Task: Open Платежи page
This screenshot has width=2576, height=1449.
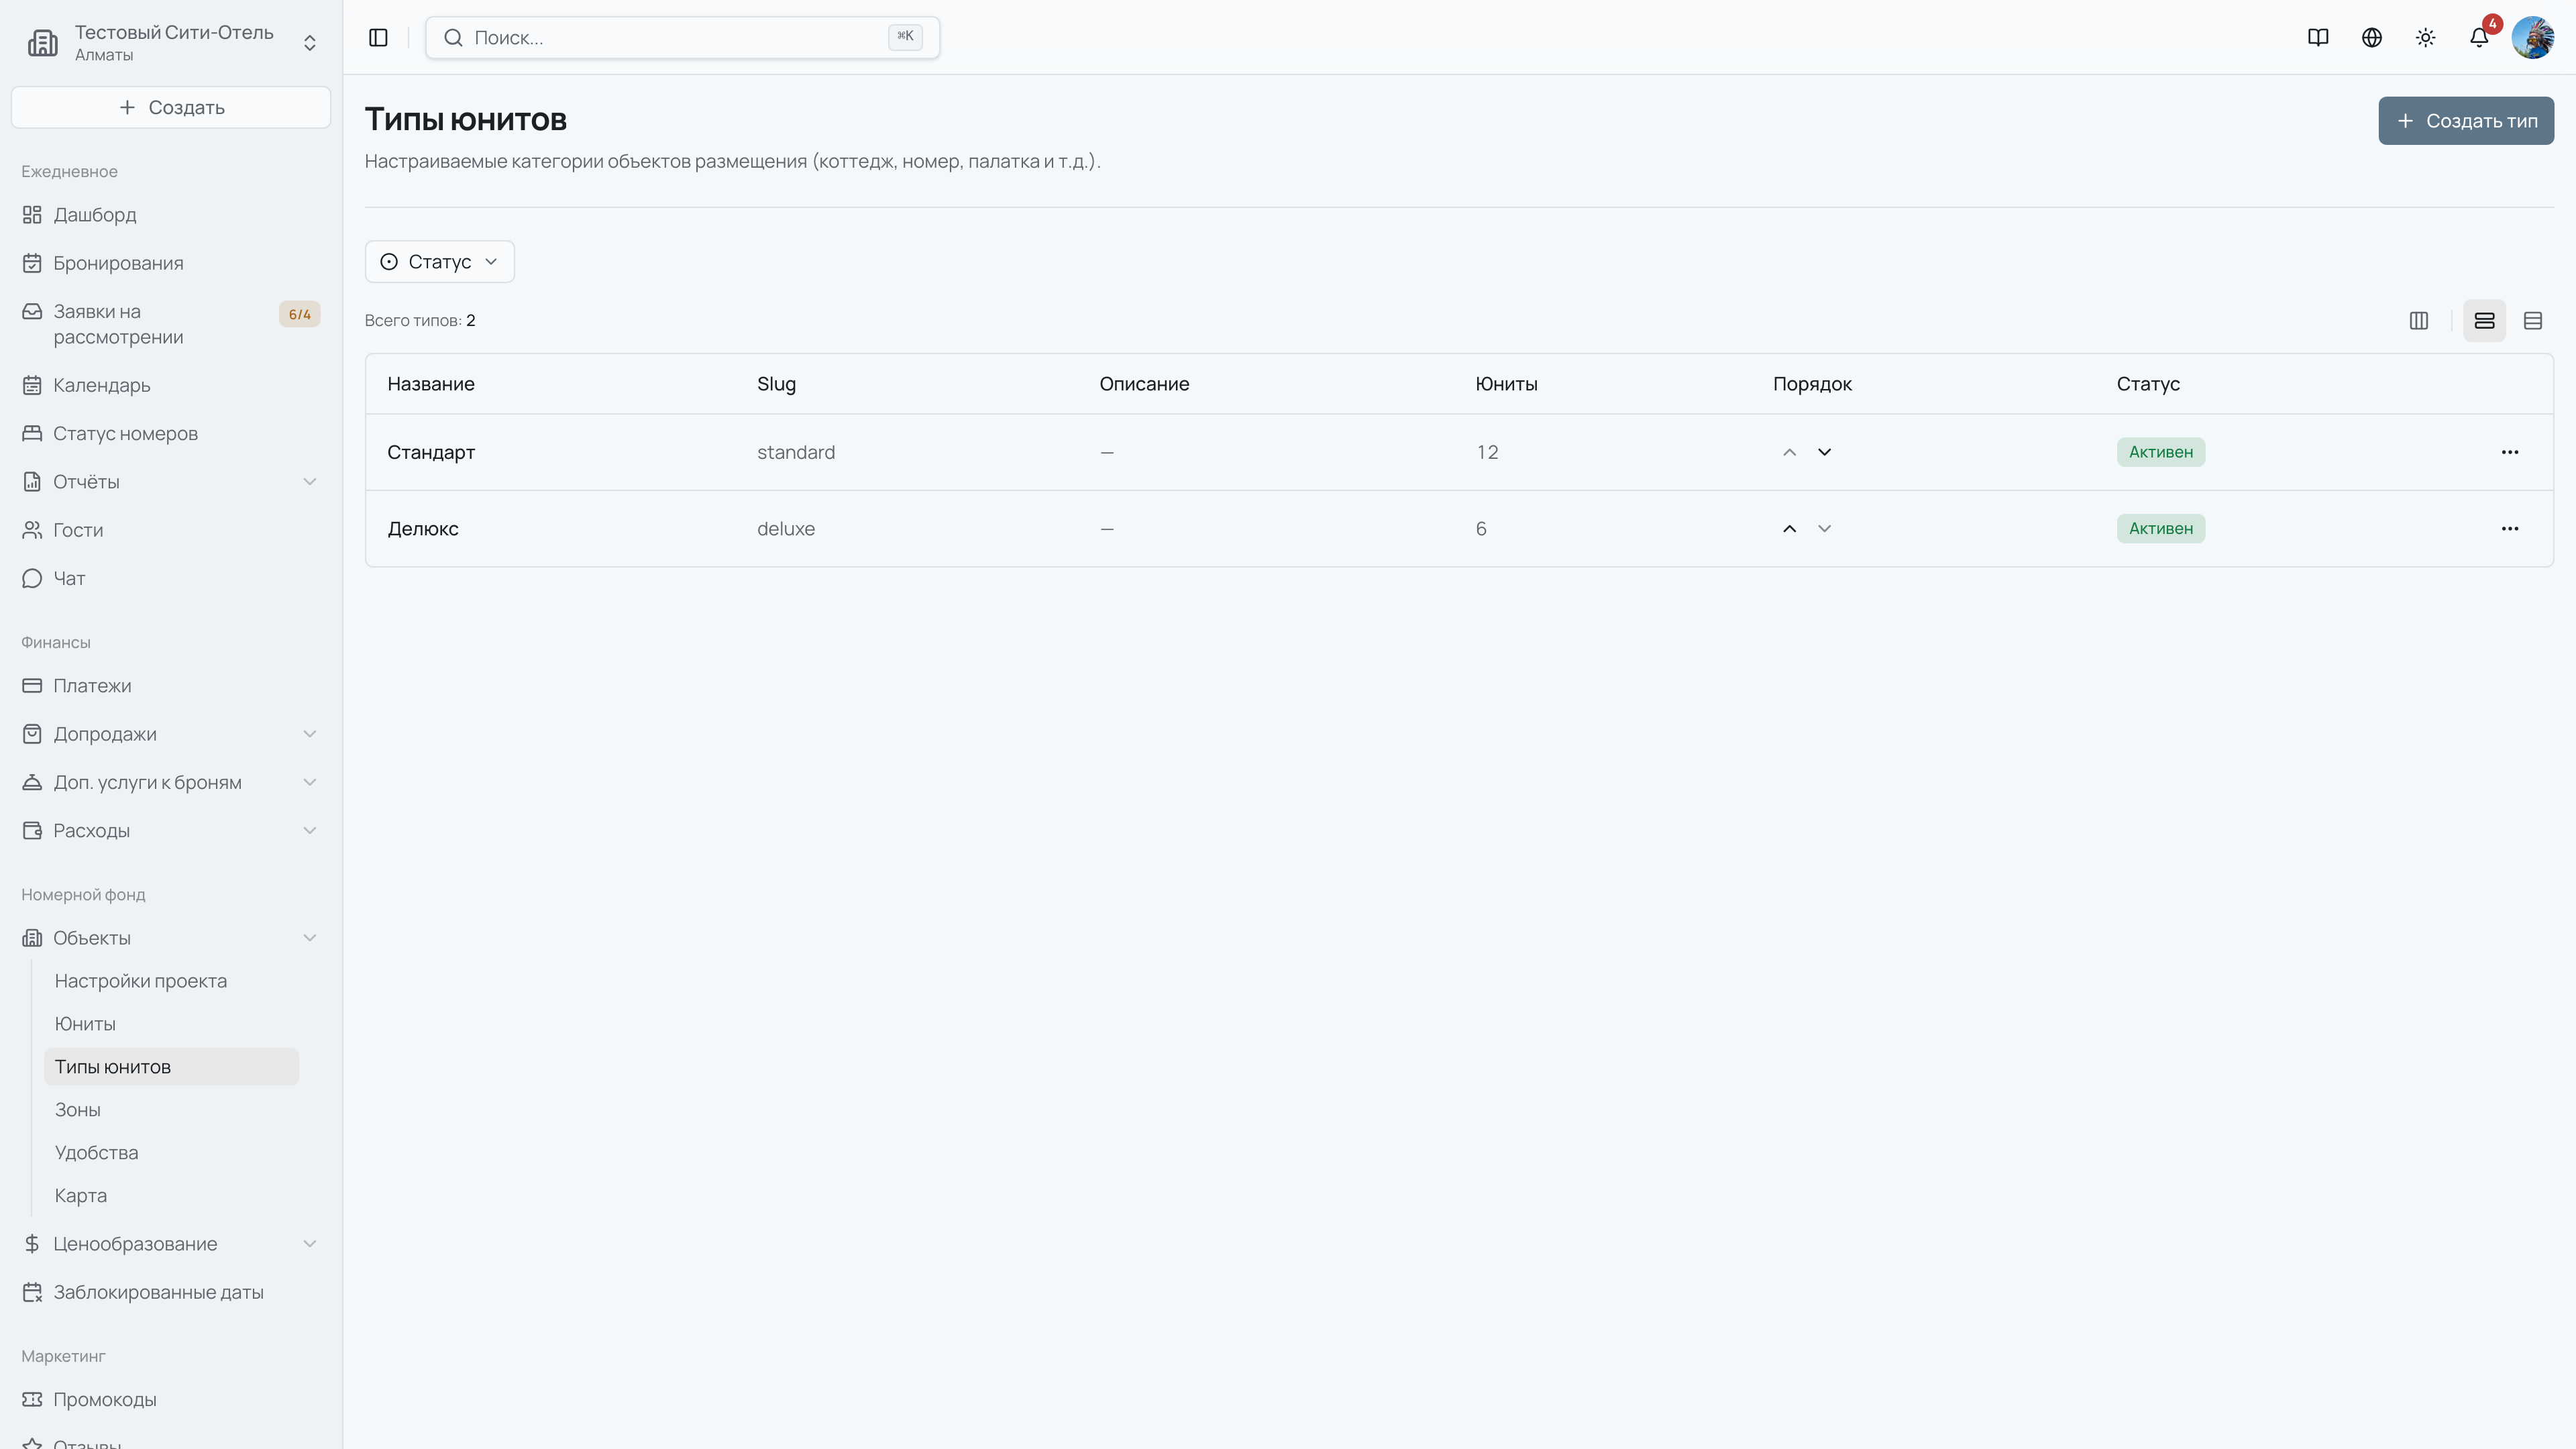Action: [x=171, y=686]
